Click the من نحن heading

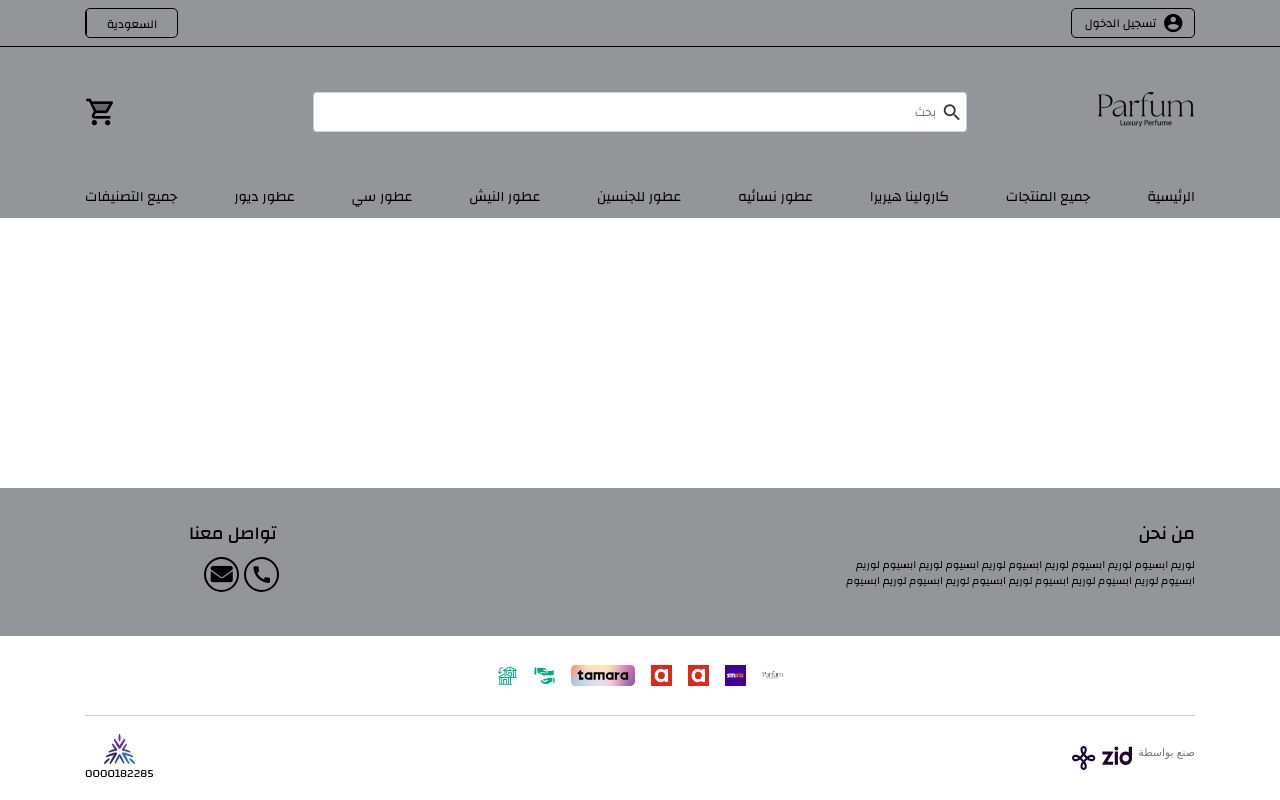click(x=1166, y=533)
